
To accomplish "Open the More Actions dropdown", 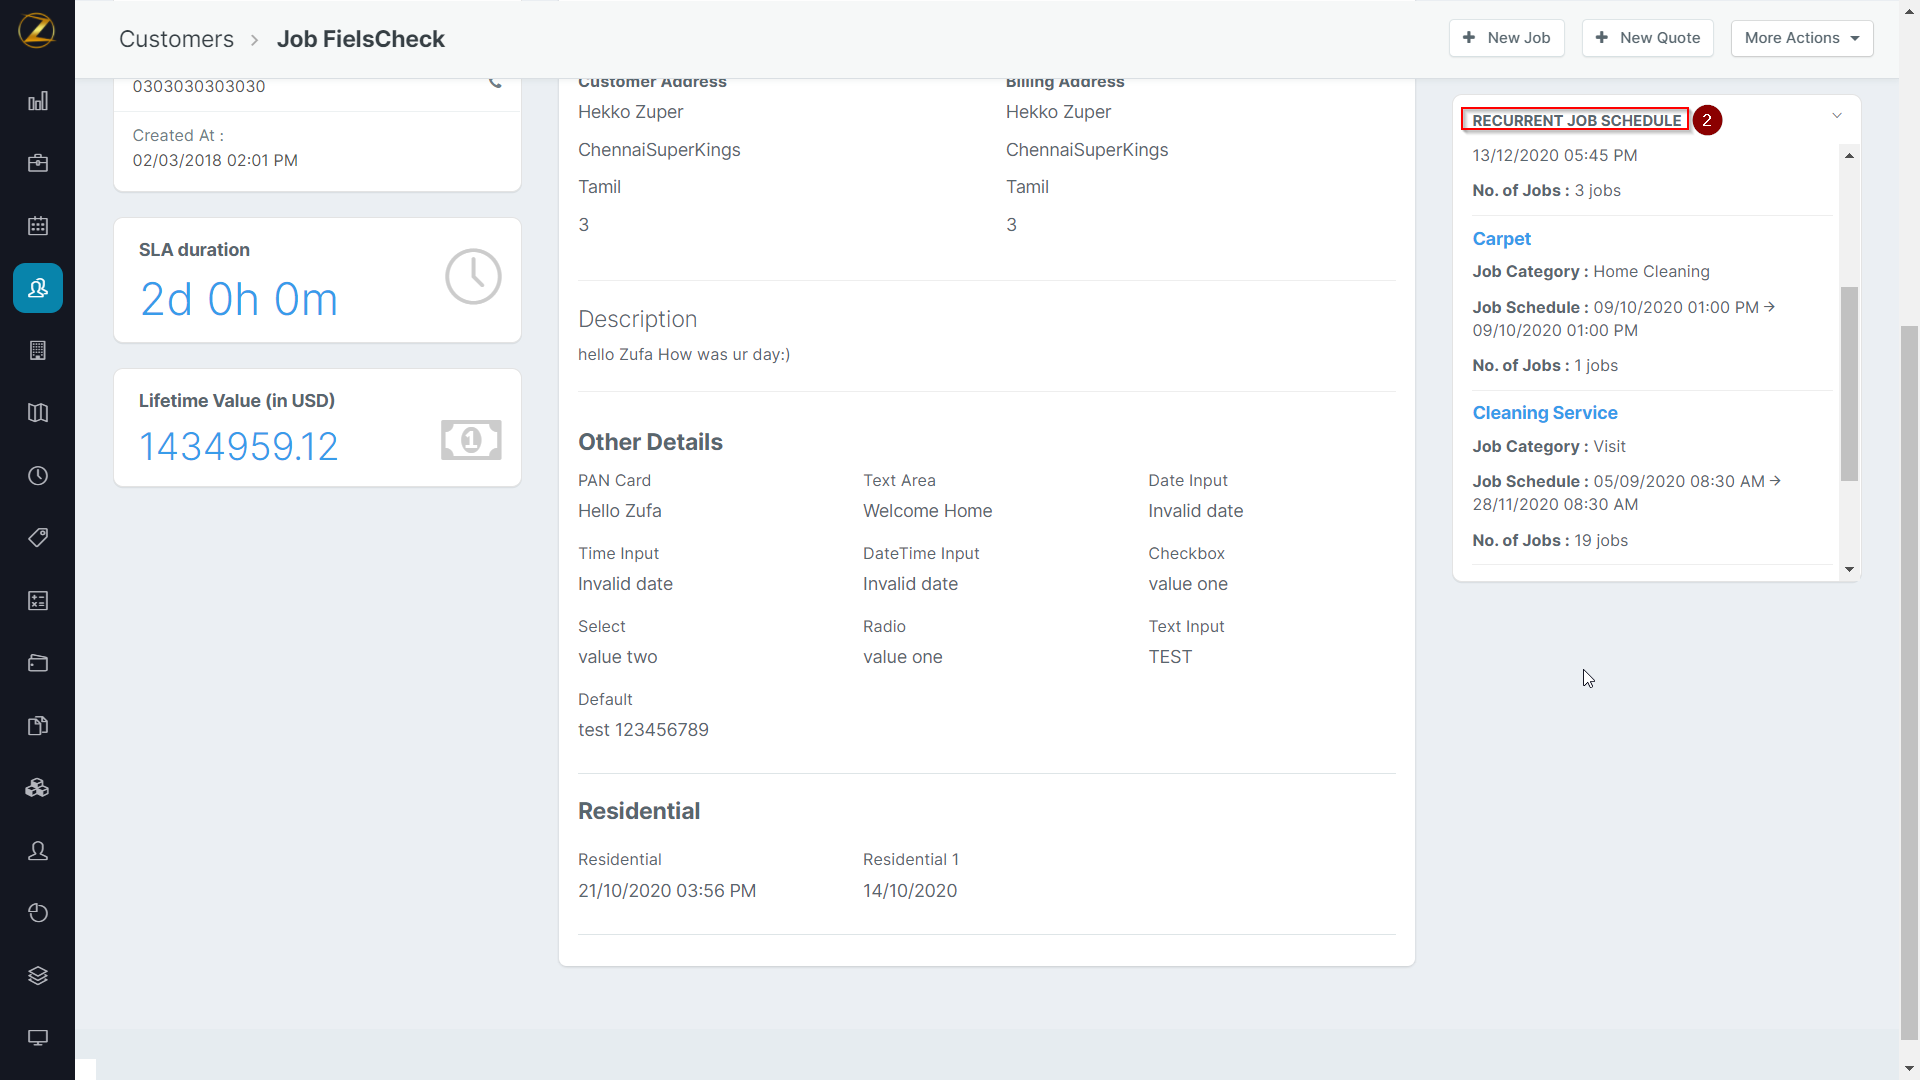I will coord(1801,38).
